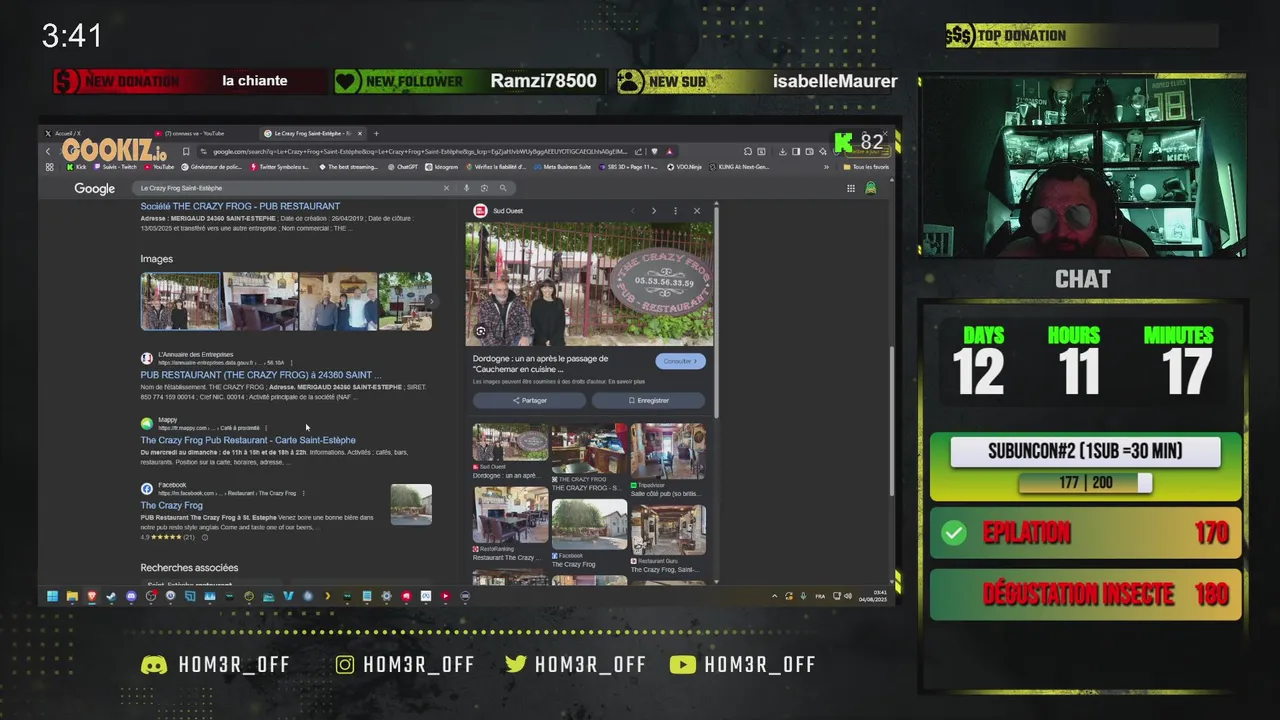
Task: Open browser downloads icon
Action: tap(783, 152)
